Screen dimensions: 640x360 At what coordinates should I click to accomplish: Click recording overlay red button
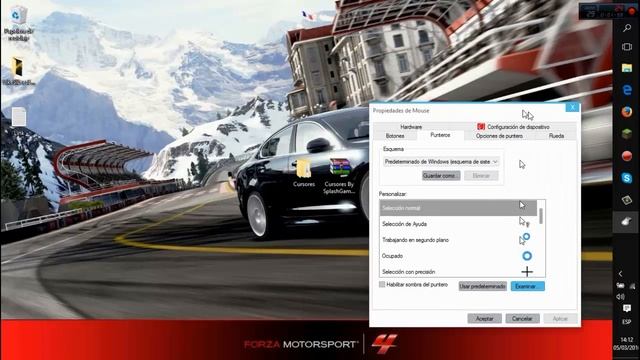(x=632, y=11)
